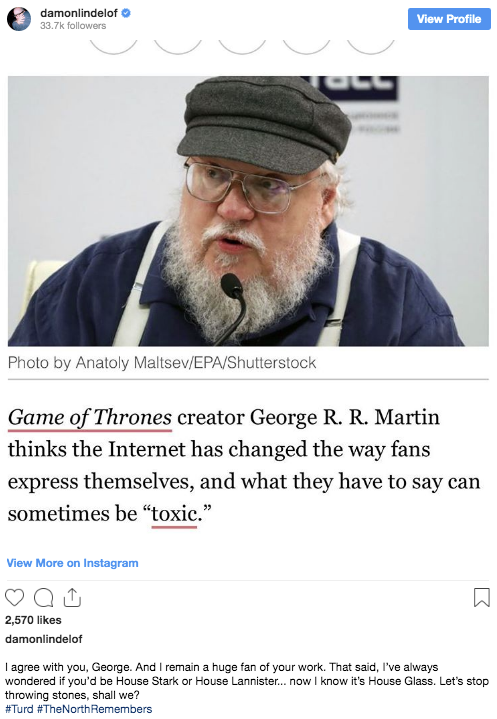Click the caption starting 'I agree with you, George'
Viewport: 497px width, 719px height.
247,681
